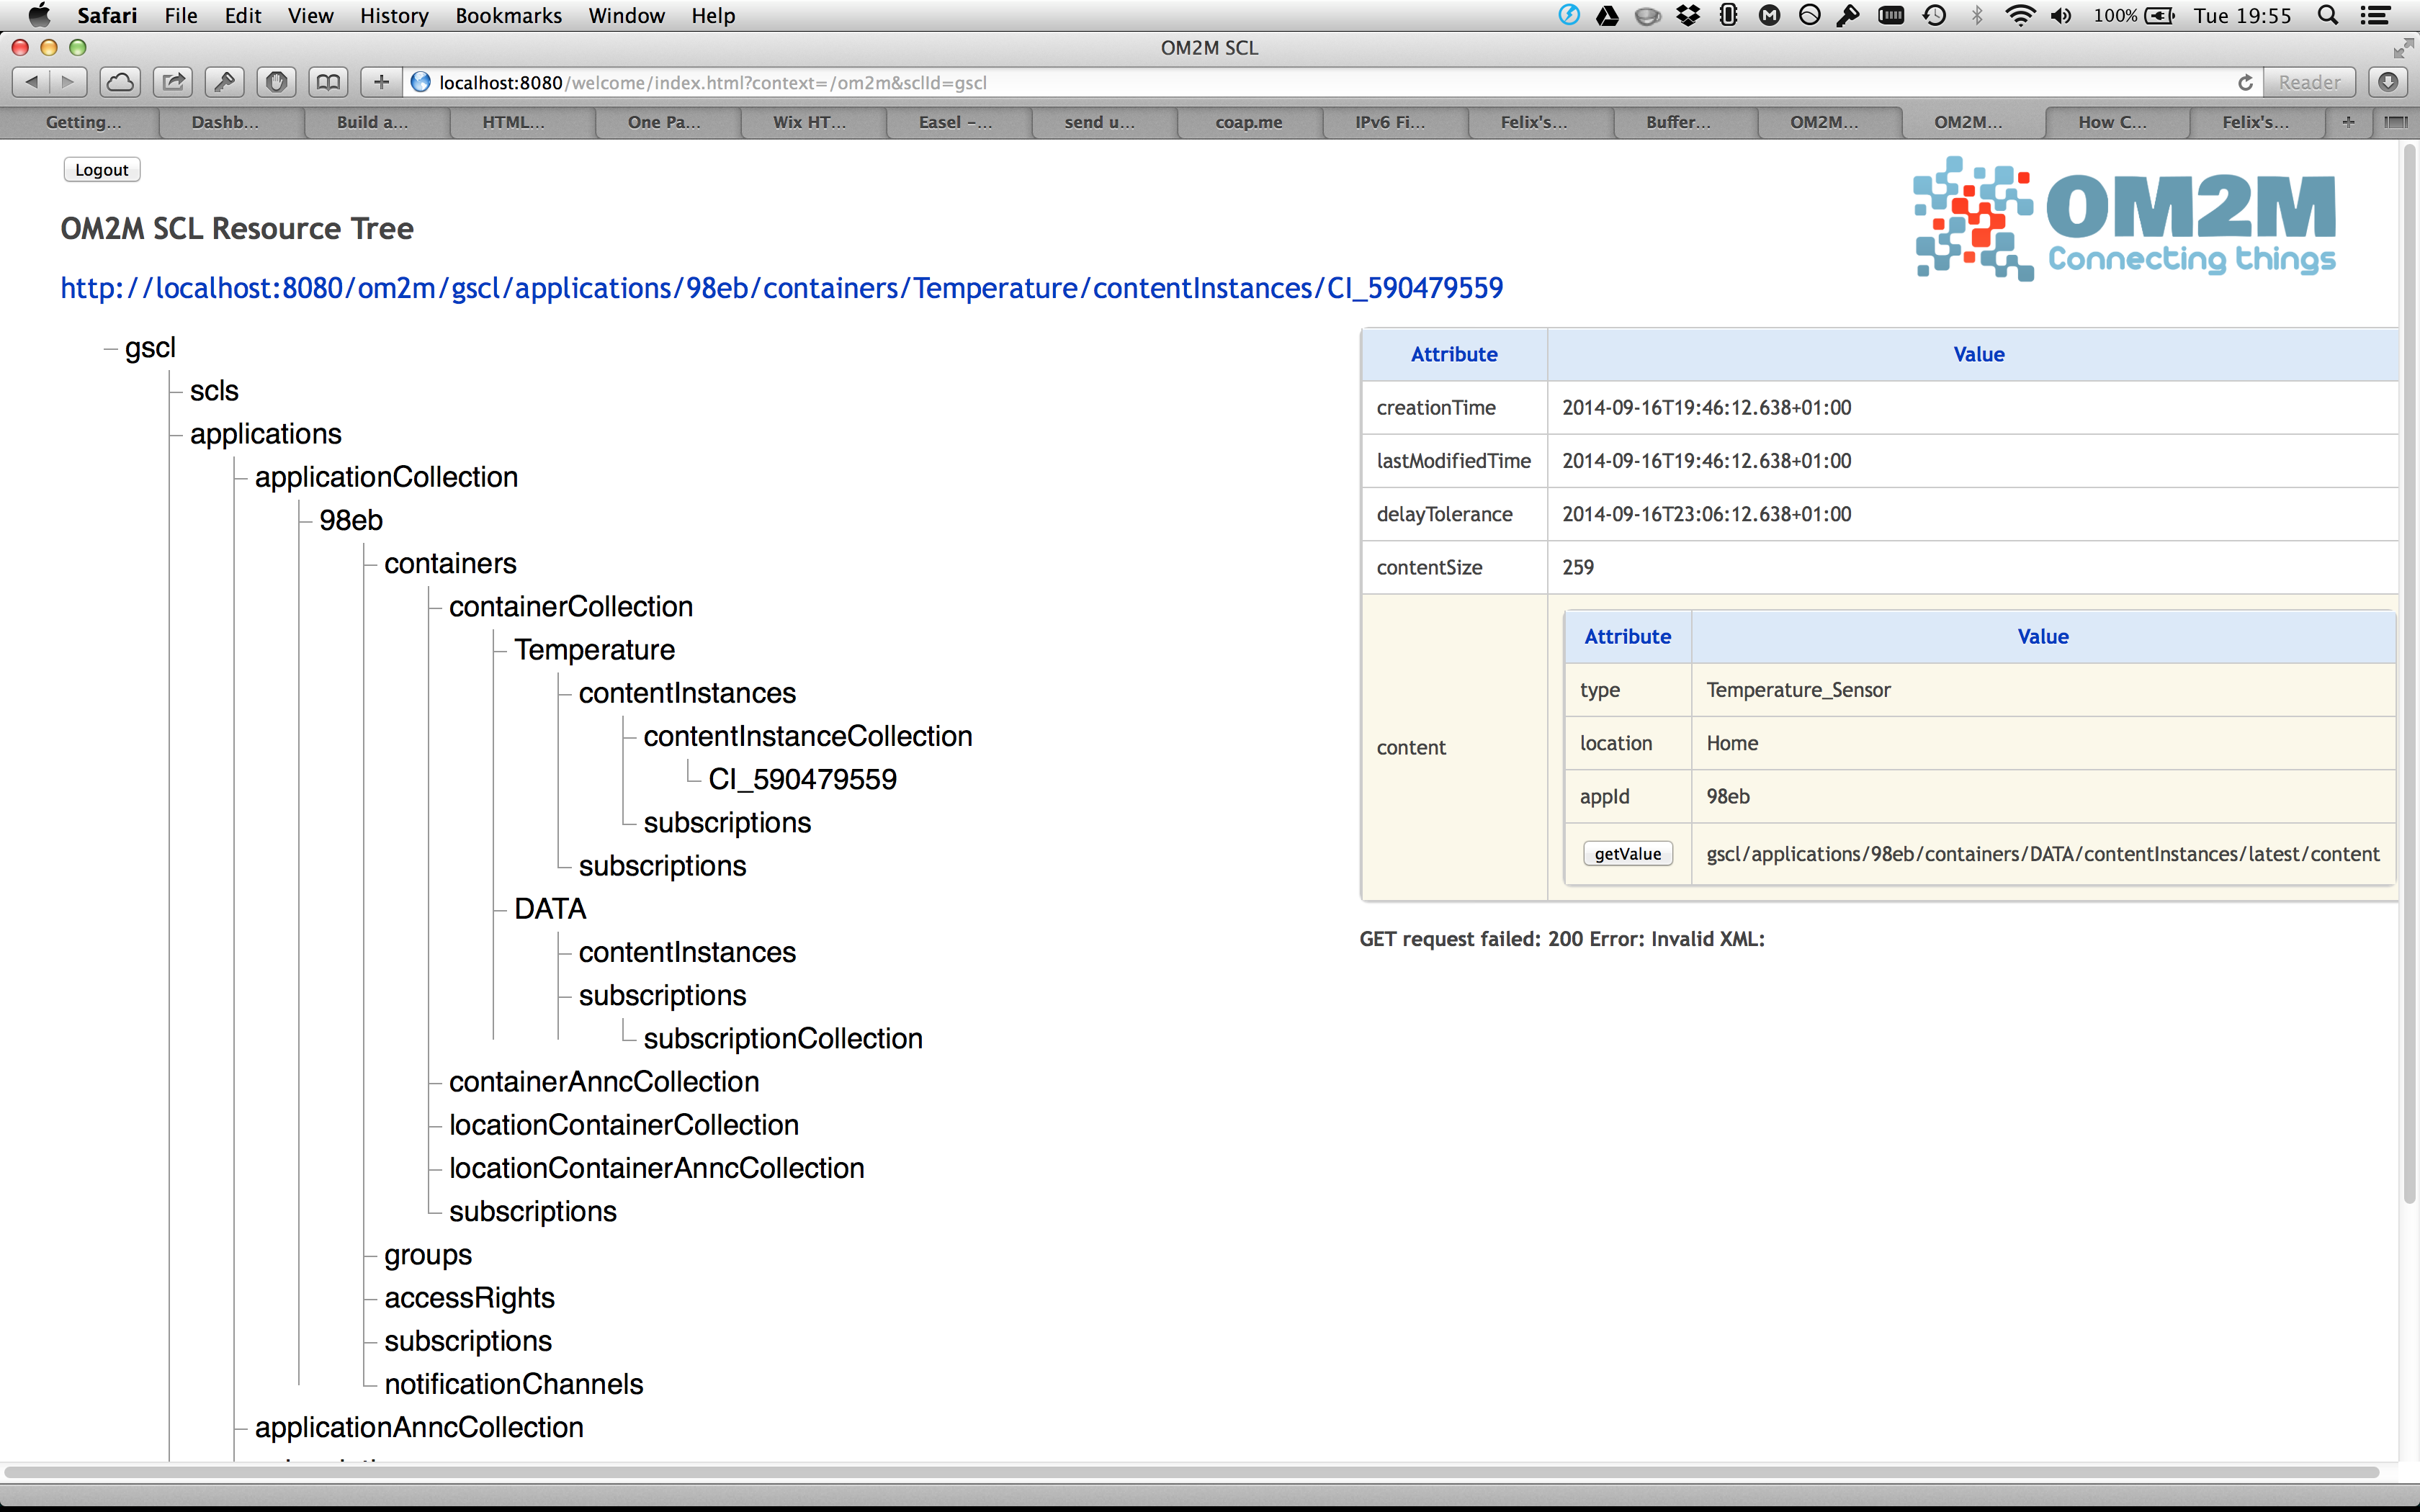Click the Temperature_Sensor type value
Viewport: 2420px width, 1512px height.
point(1798,690)
